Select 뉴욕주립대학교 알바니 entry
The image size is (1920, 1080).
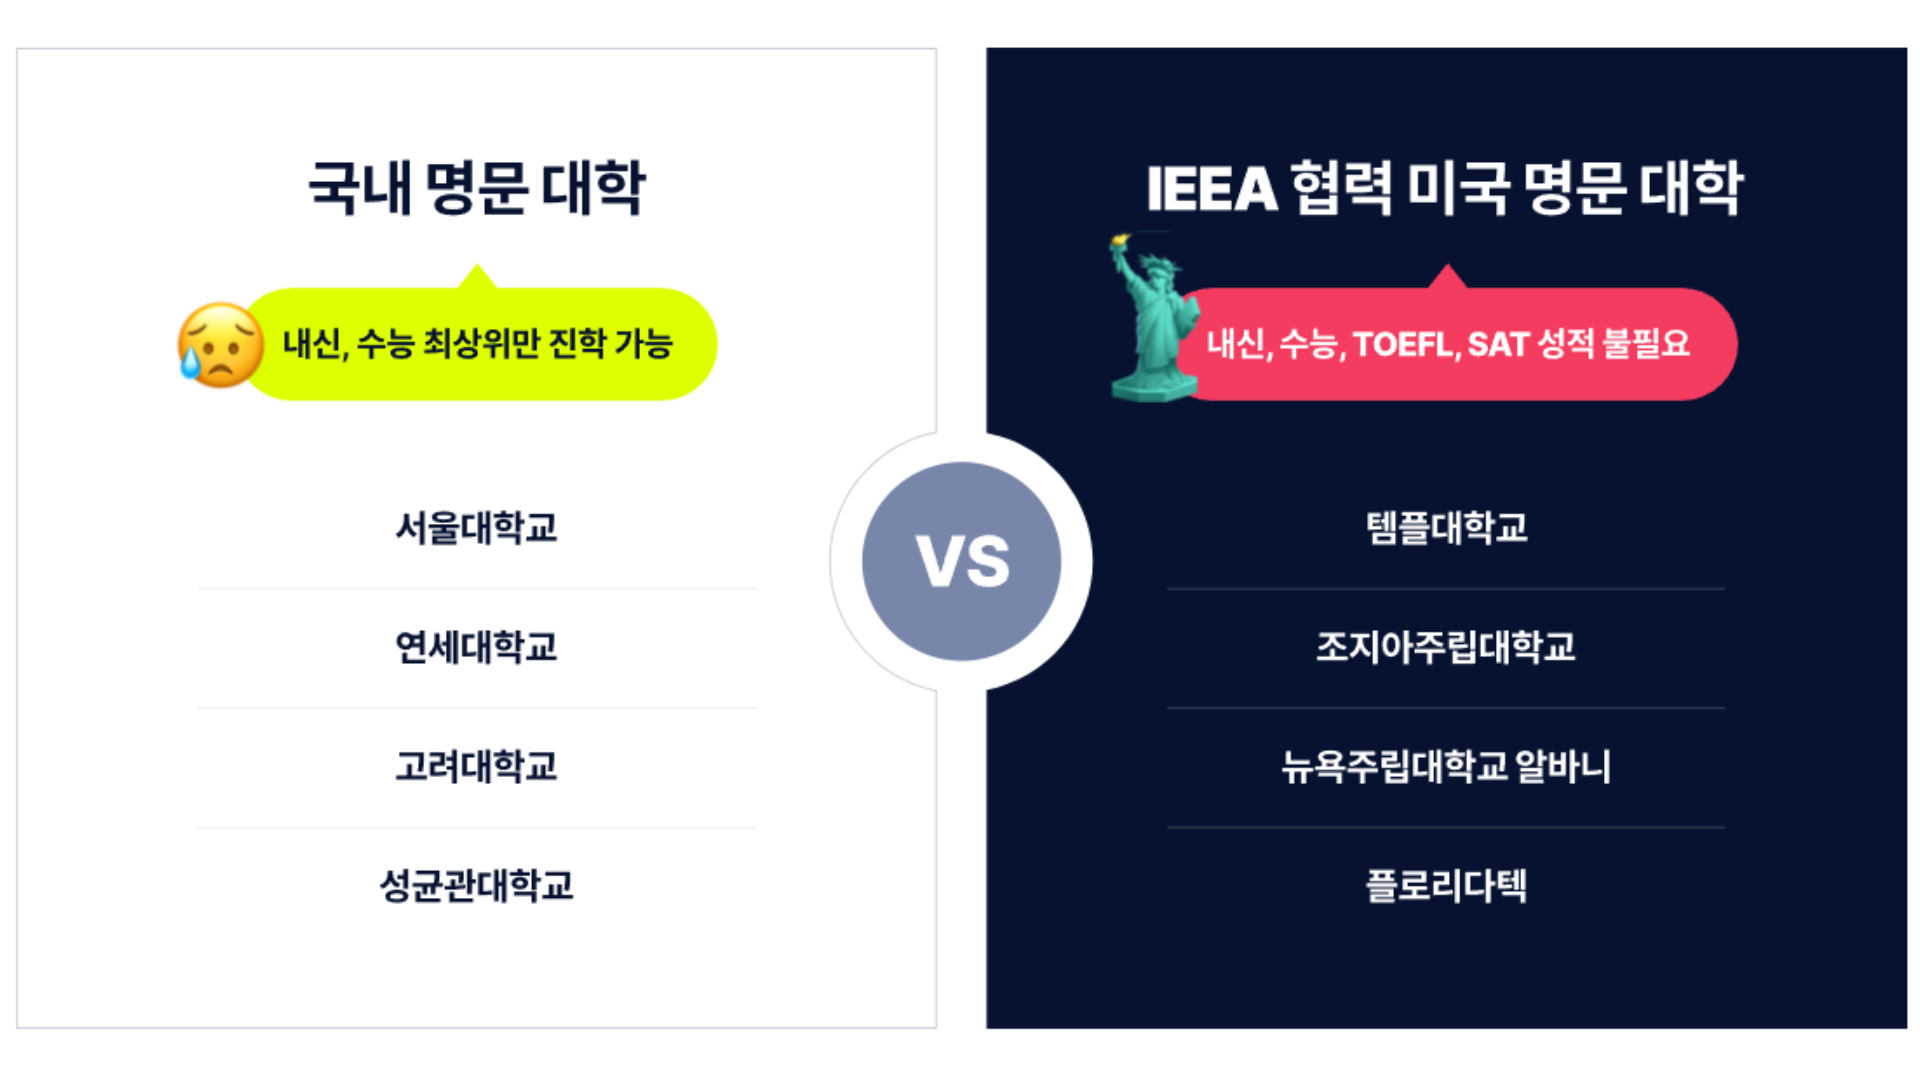1446,767
